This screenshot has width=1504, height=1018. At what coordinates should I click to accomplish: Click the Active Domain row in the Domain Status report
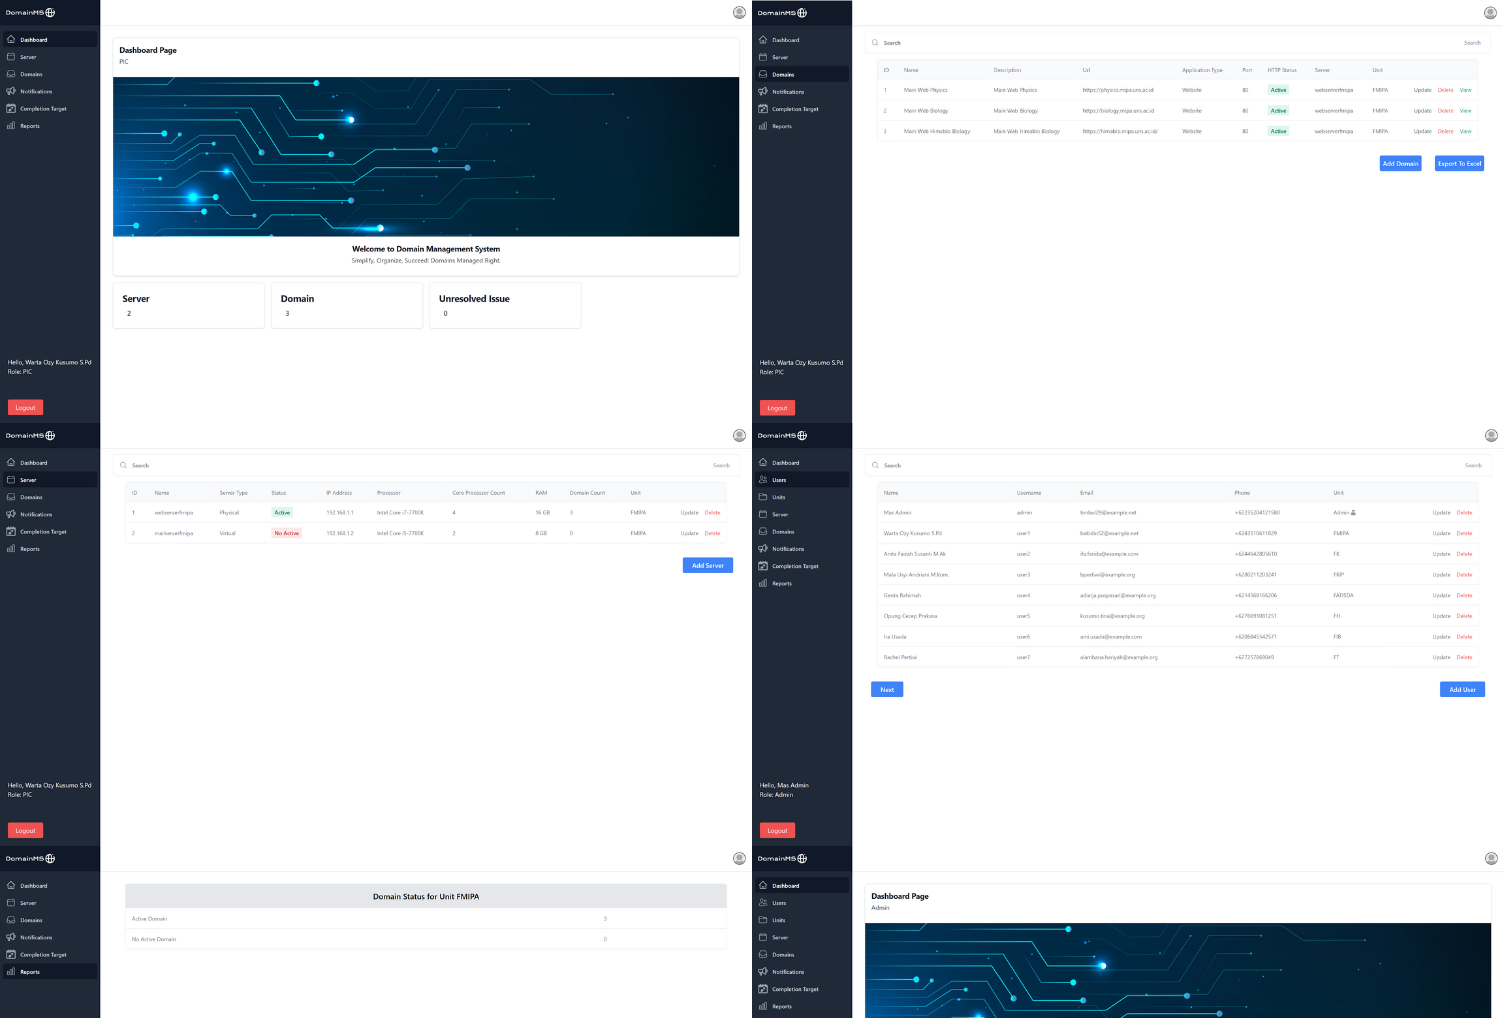(x=426, y=918)
